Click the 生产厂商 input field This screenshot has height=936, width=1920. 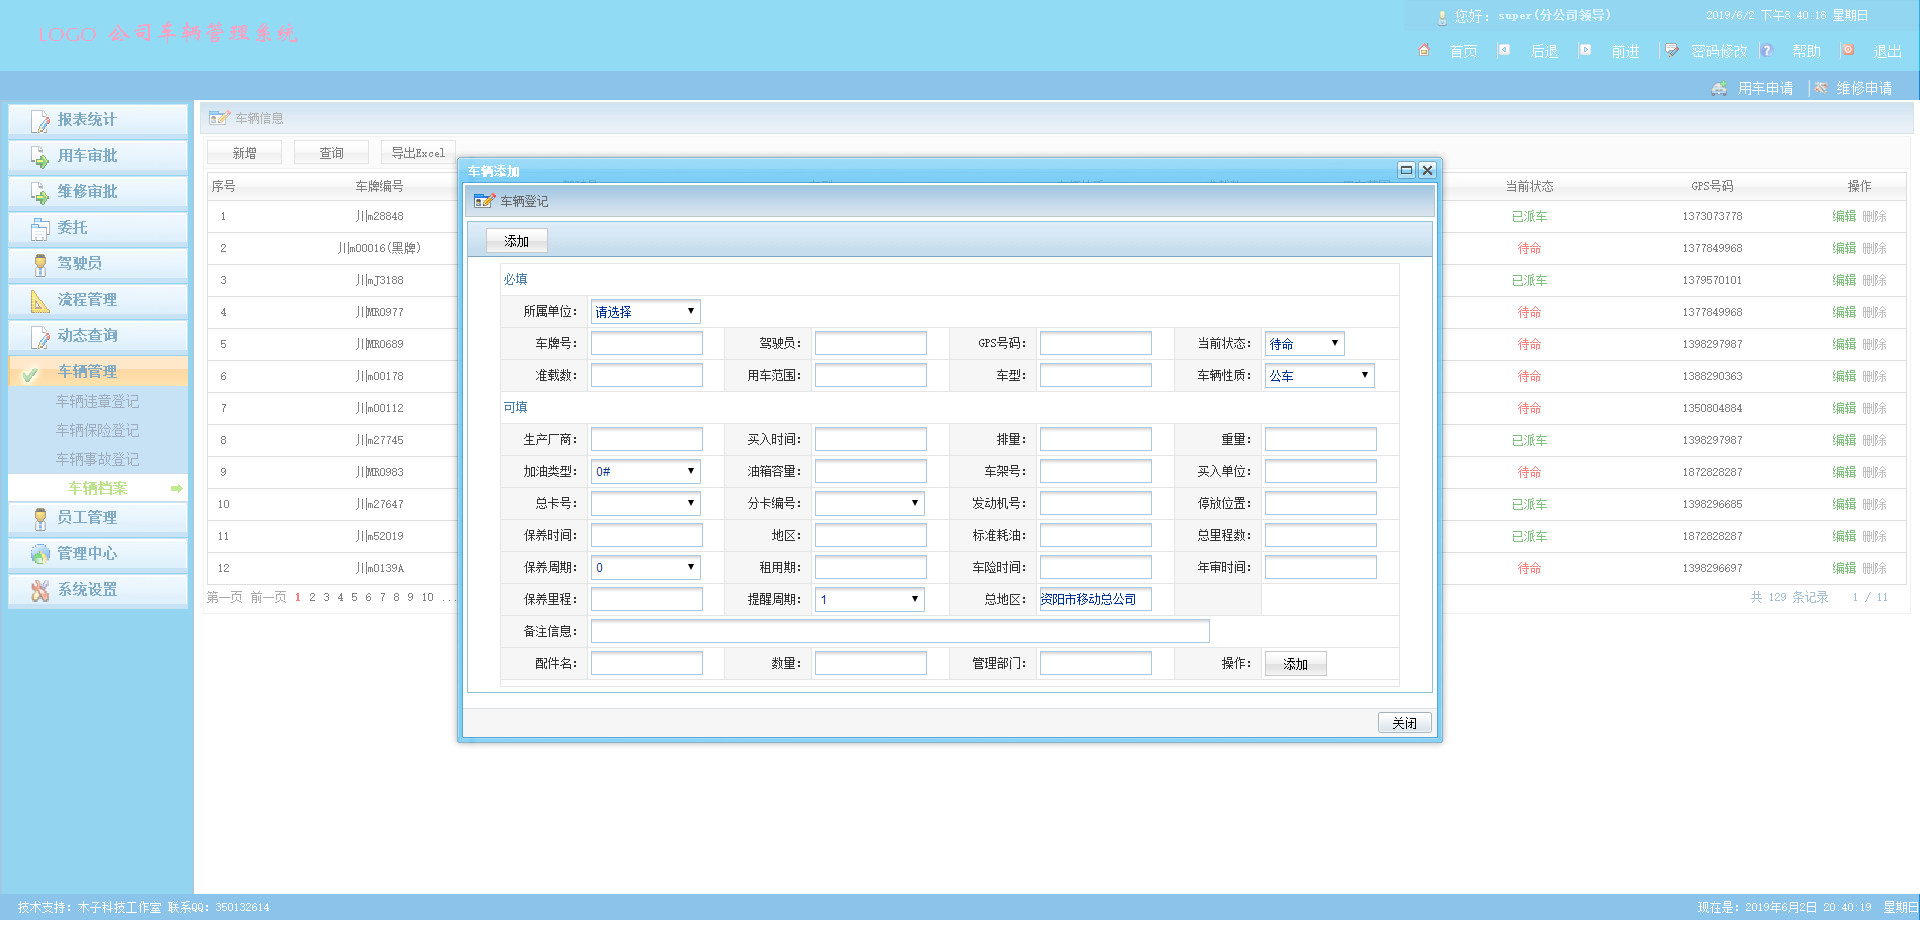click(646, 440)
